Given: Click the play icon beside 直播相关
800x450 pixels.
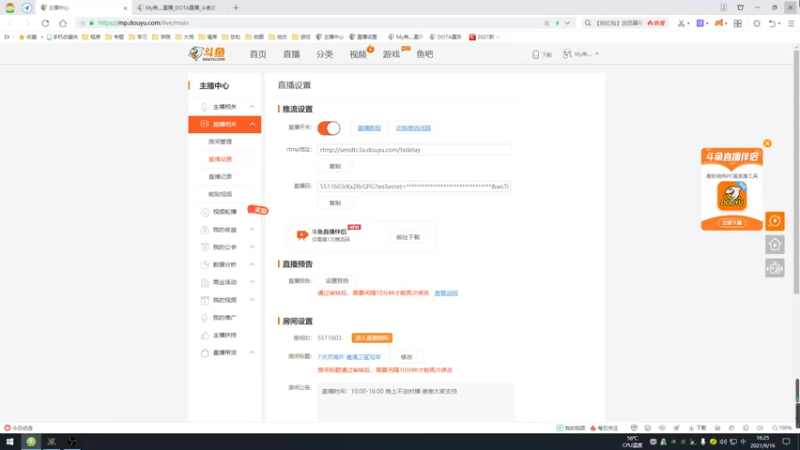Looking at the screenshot, I should pos(204,124).
